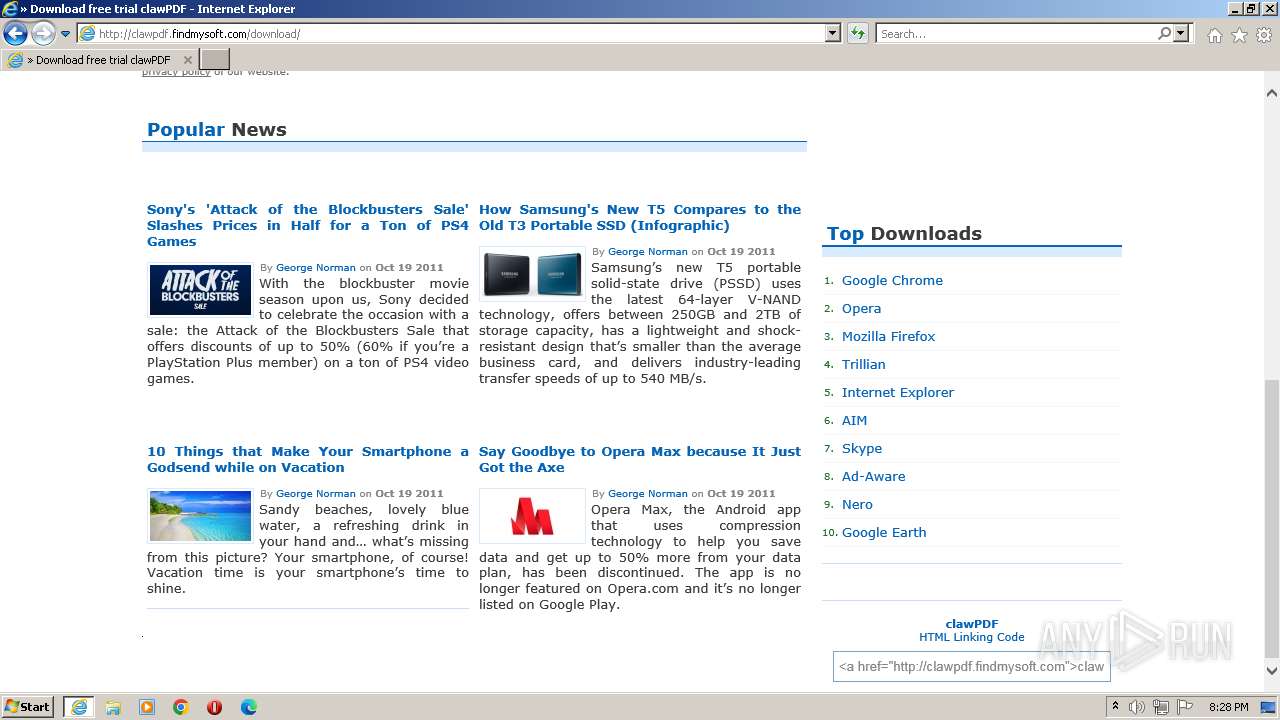This screenshot has width=1280, height=720.
Task: Click the page scrollbar up arrow
Action: pos(1272,93)
